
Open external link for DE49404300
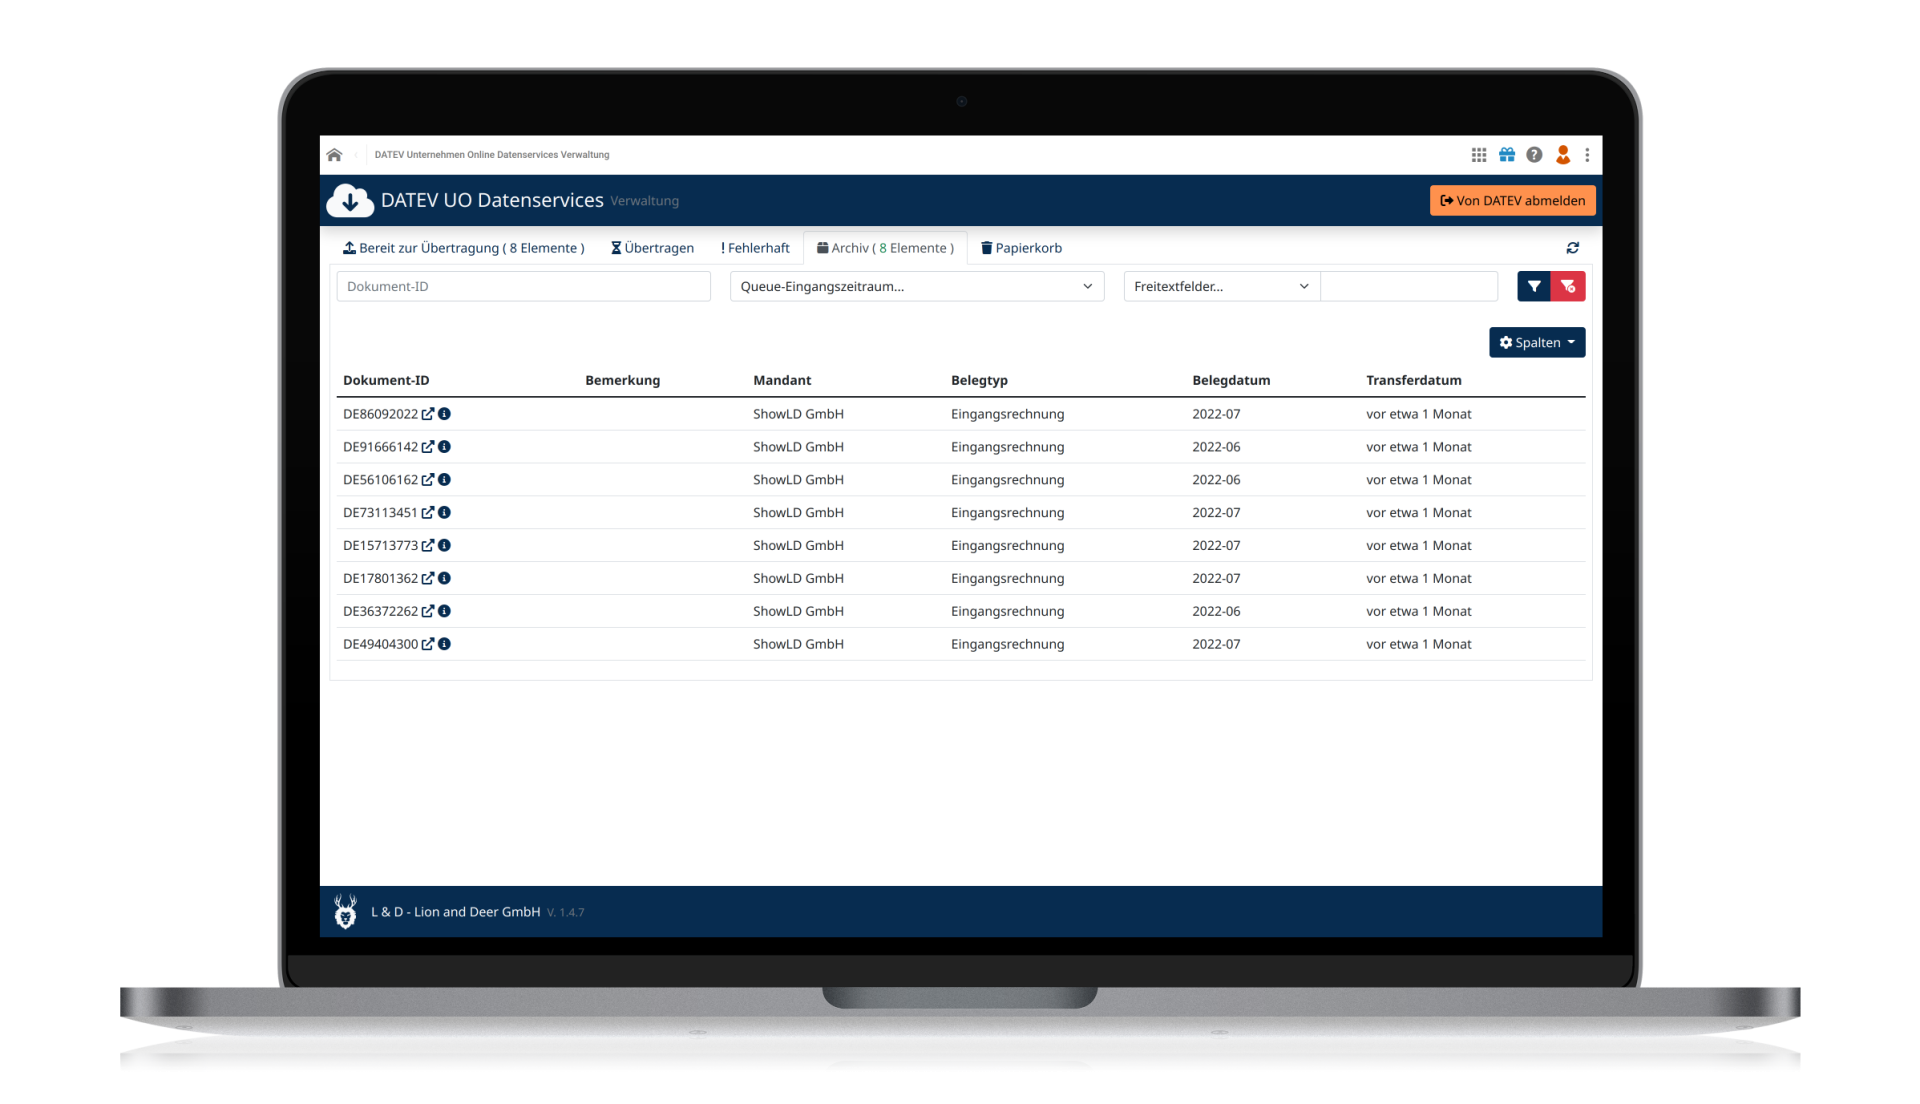(x=428, y=644)
